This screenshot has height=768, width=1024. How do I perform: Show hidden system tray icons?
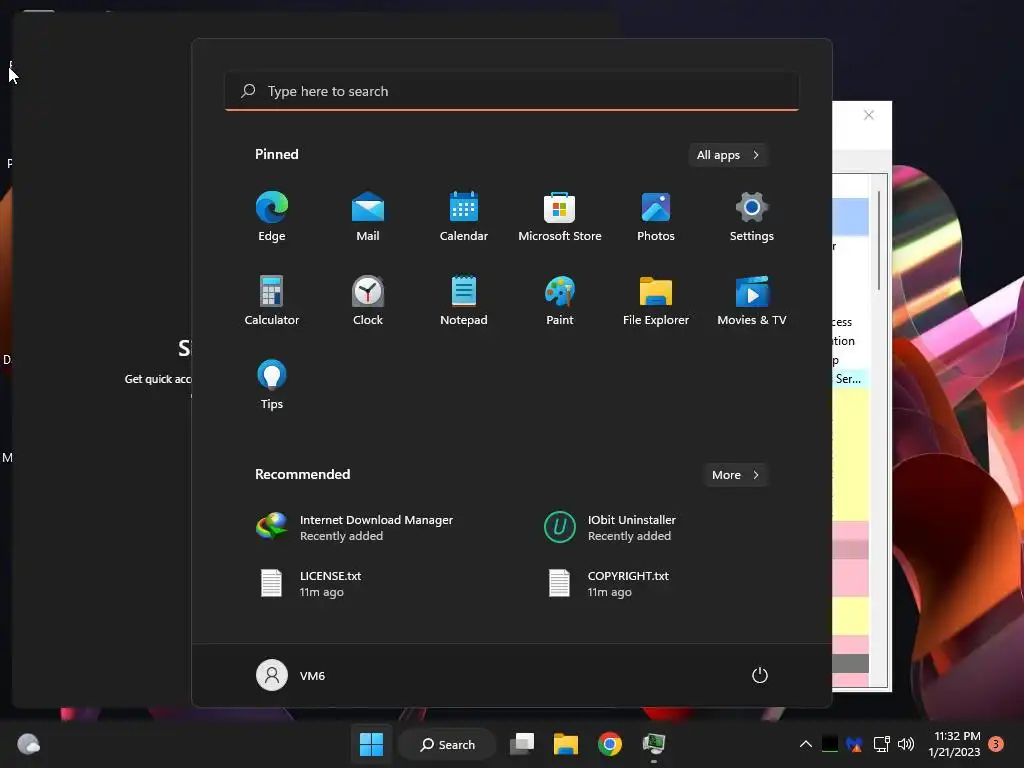tap(806, 744)
